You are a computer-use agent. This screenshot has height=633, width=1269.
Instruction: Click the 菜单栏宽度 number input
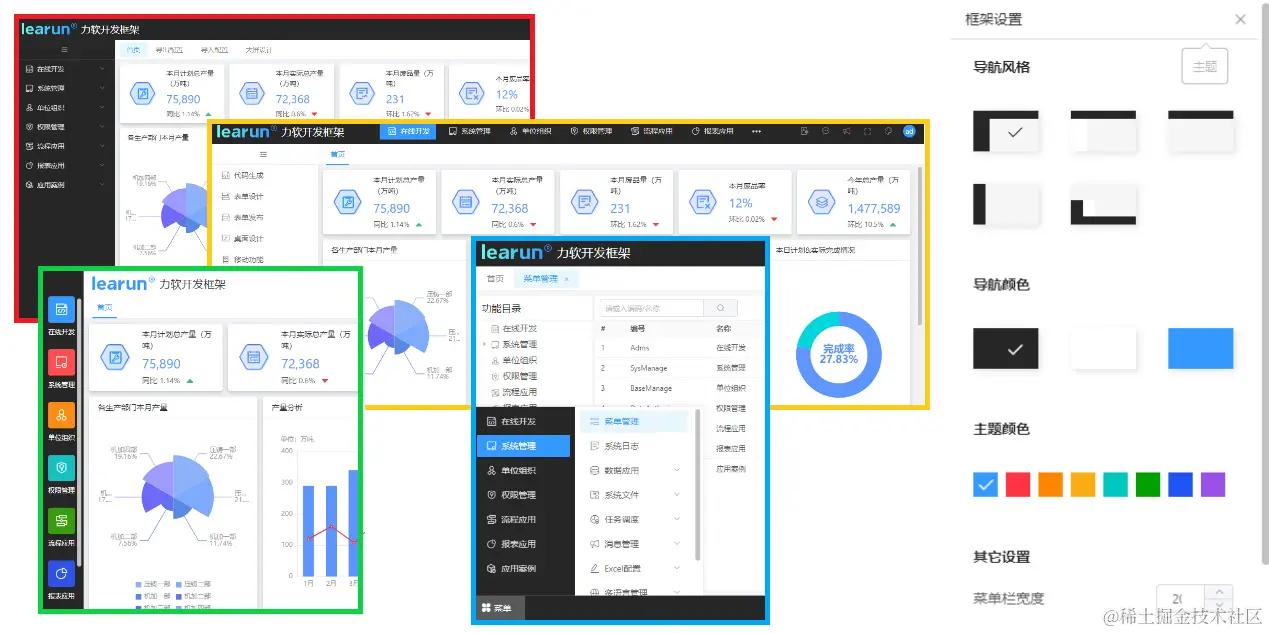1194,599
